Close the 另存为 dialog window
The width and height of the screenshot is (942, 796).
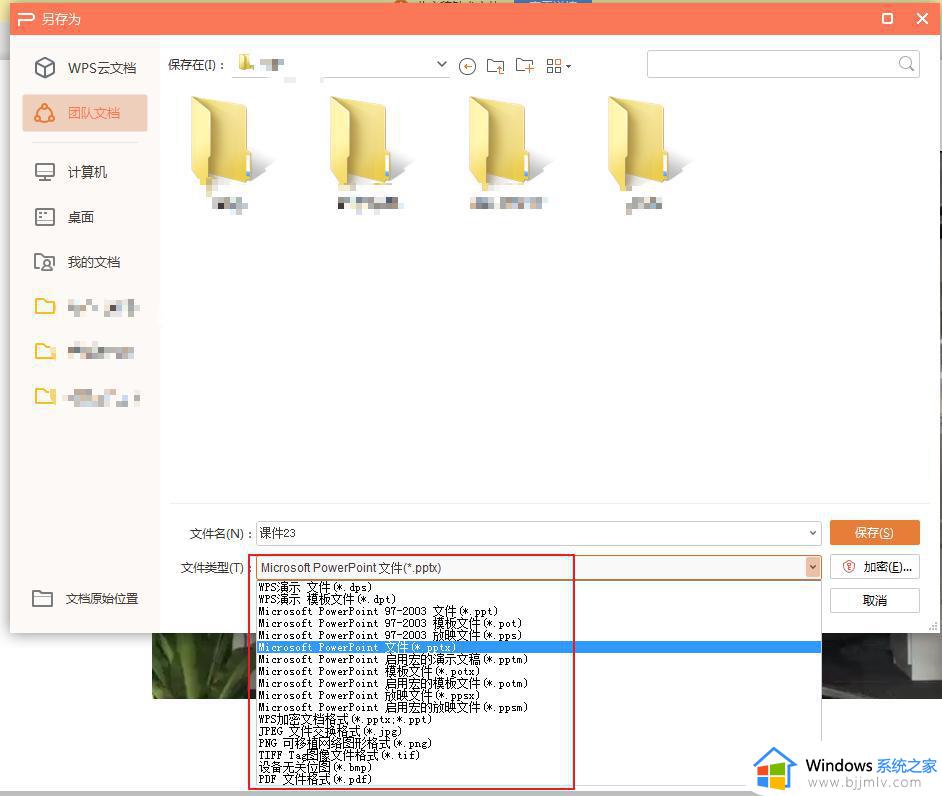click(x=922, y=19)
